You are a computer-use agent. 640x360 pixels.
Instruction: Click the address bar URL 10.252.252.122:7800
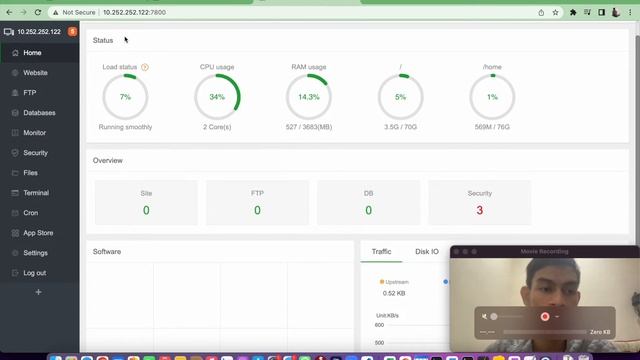click(x=134, y=12)
